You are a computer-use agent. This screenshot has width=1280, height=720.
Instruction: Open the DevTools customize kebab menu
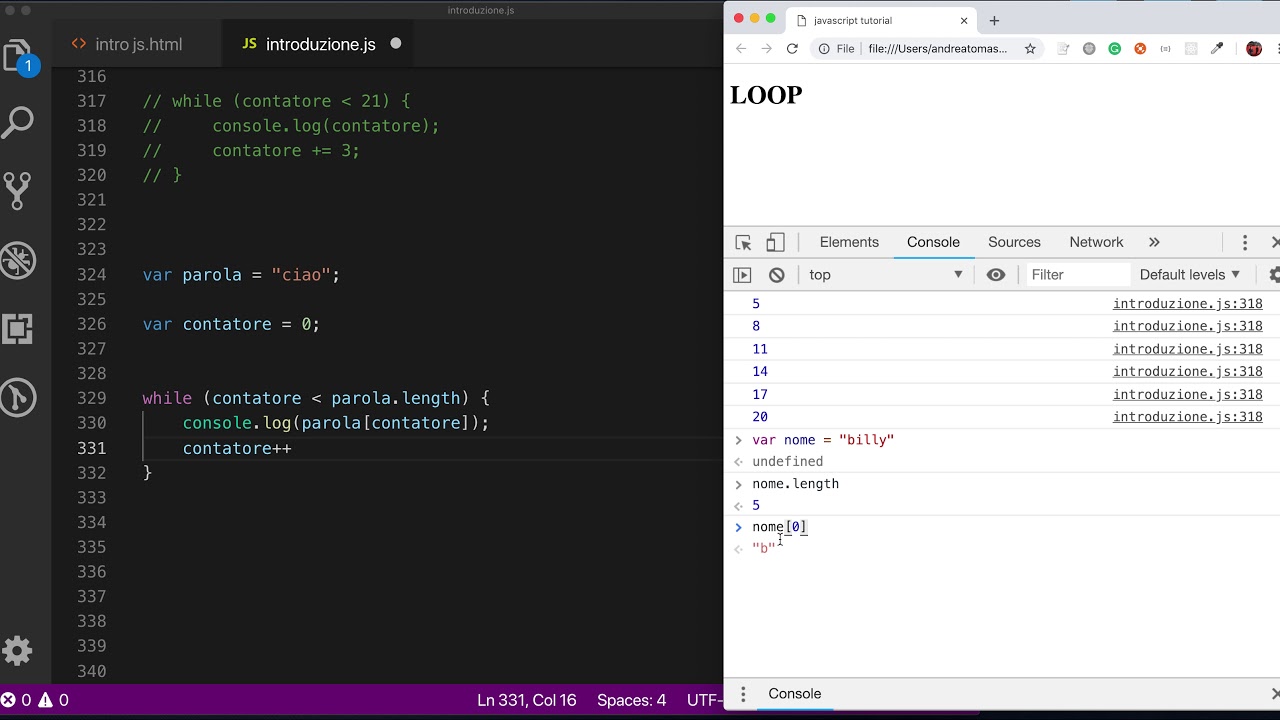click(1245, 243)
